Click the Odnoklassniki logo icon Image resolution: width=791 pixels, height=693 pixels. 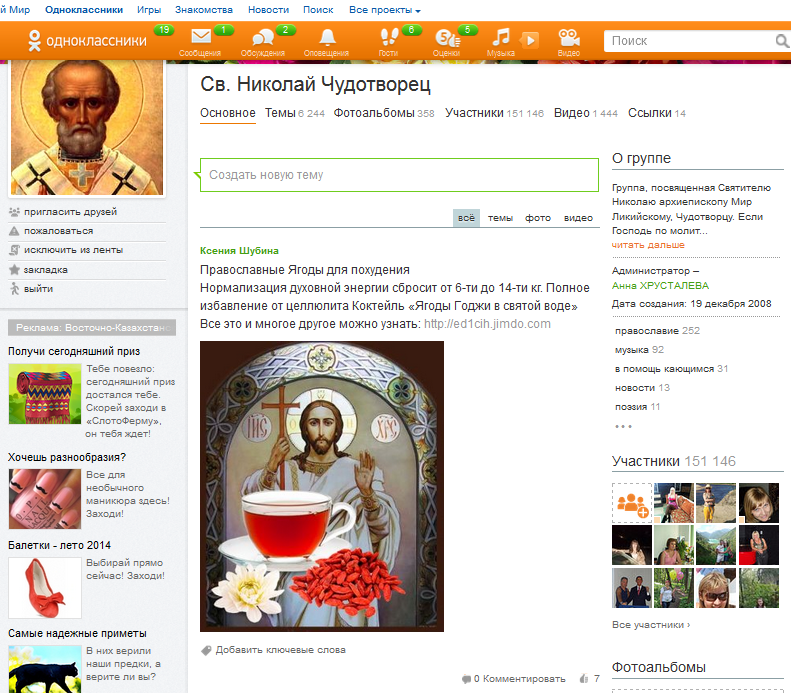tap(34, 40)
